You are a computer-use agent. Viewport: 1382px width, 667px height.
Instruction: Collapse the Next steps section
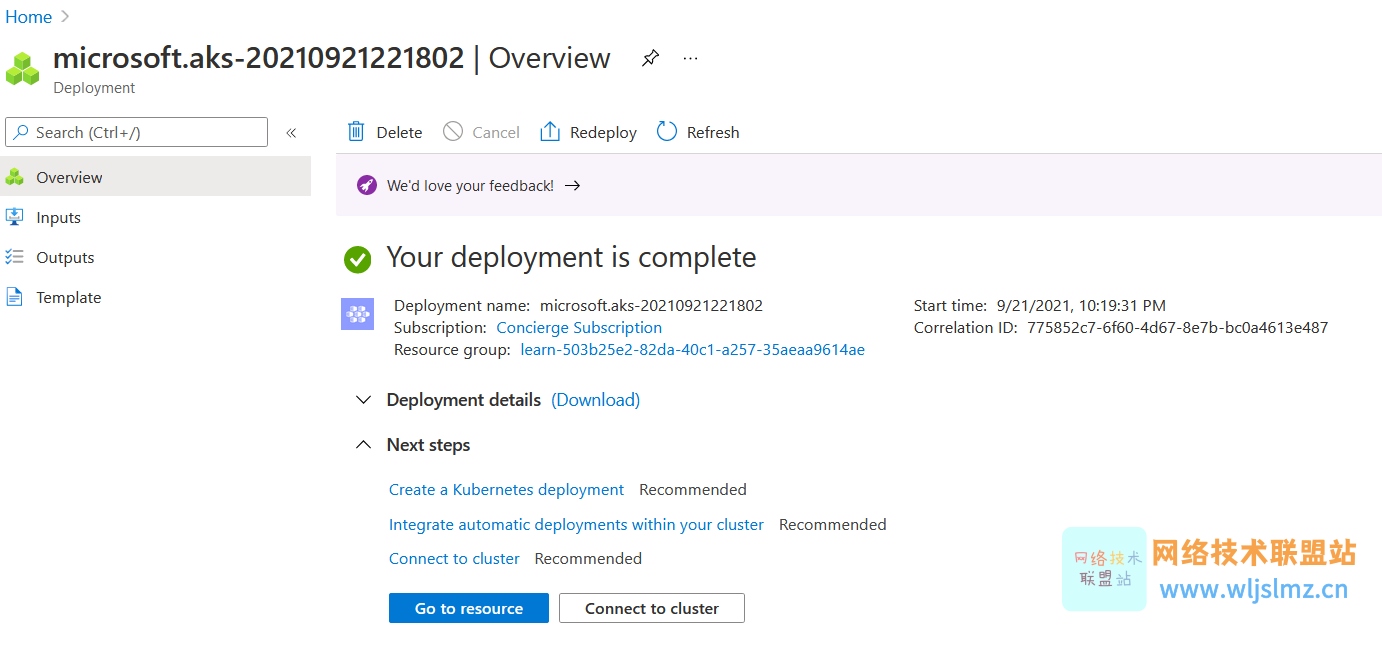363,445
